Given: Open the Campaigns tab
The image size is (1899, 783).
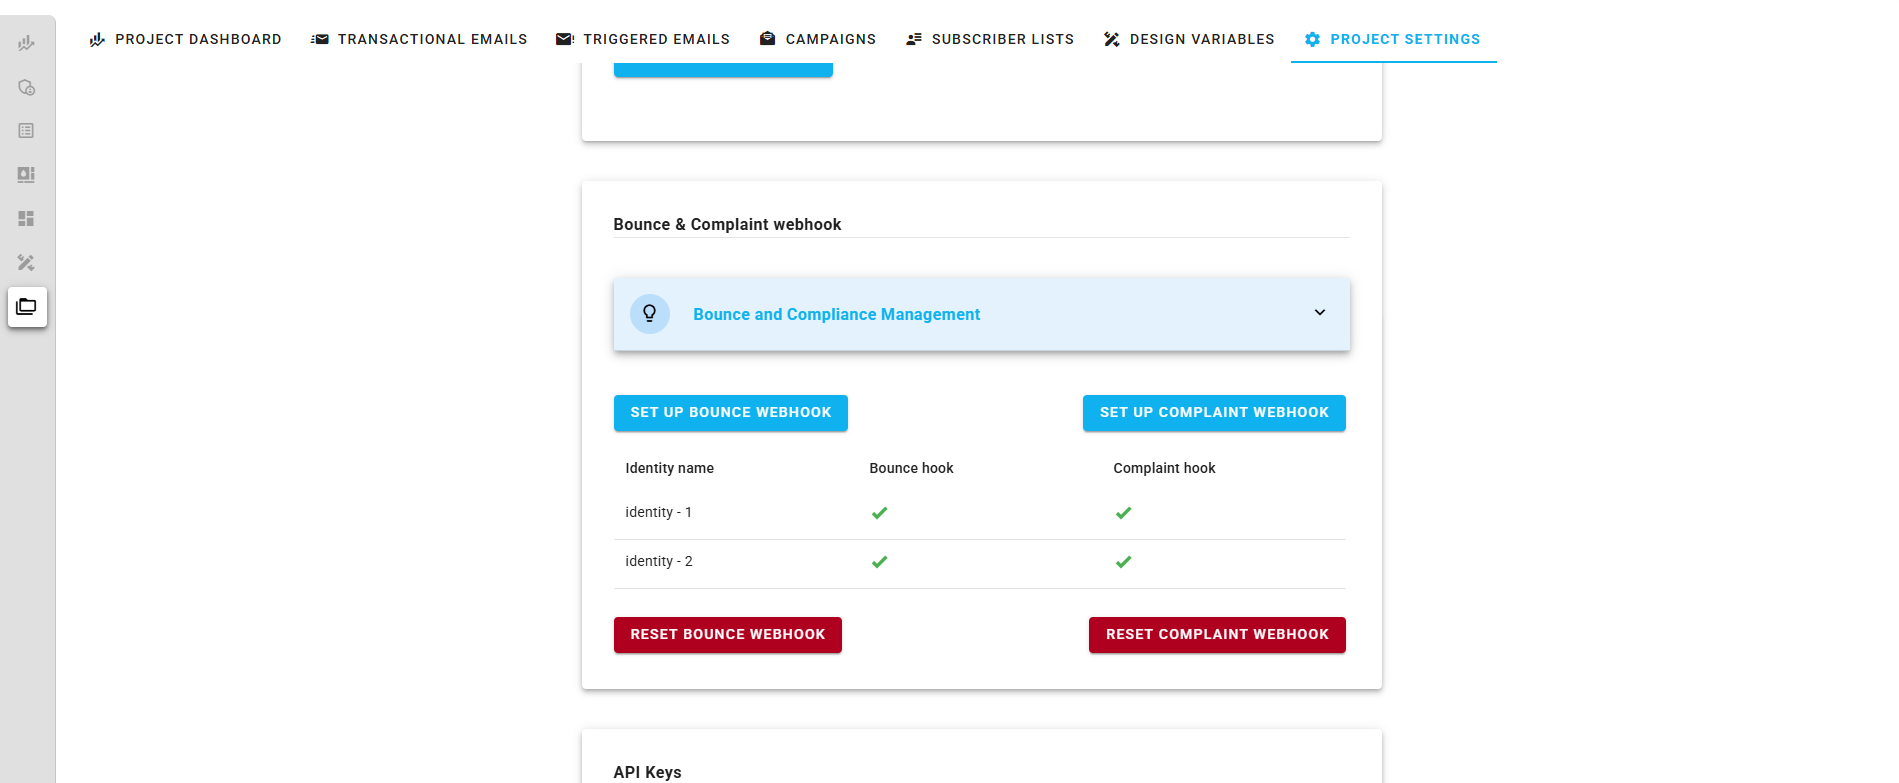Looking at the screenshot, I should tap(817, 39).
